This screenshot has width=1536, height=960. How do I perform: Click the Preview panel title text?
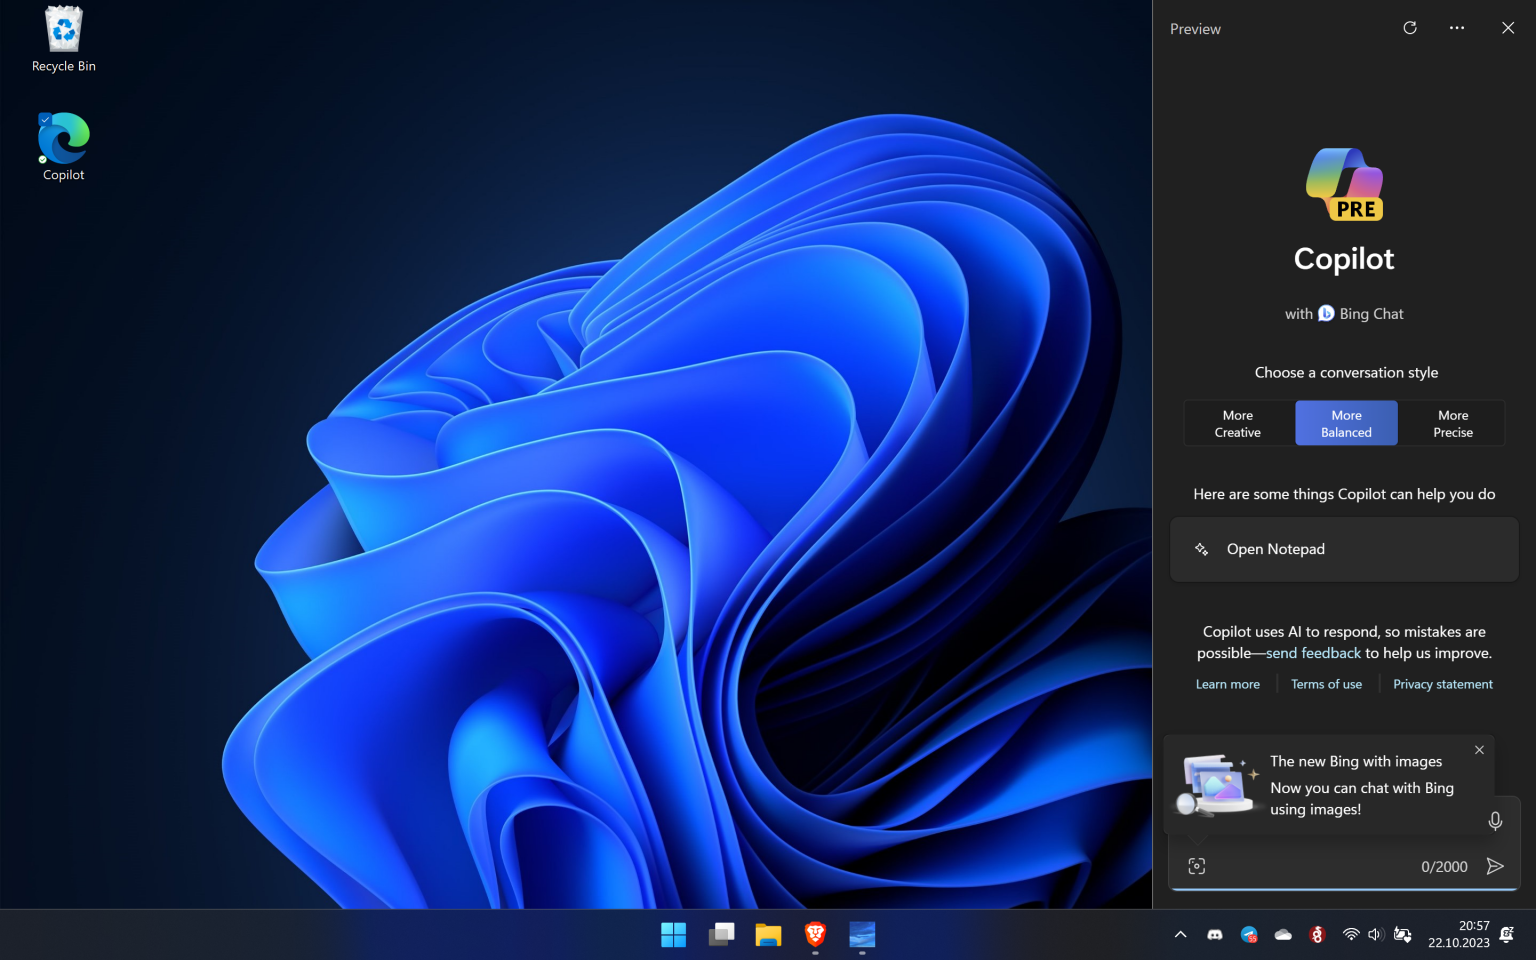pyautogui.click(x=1195, y=29)
